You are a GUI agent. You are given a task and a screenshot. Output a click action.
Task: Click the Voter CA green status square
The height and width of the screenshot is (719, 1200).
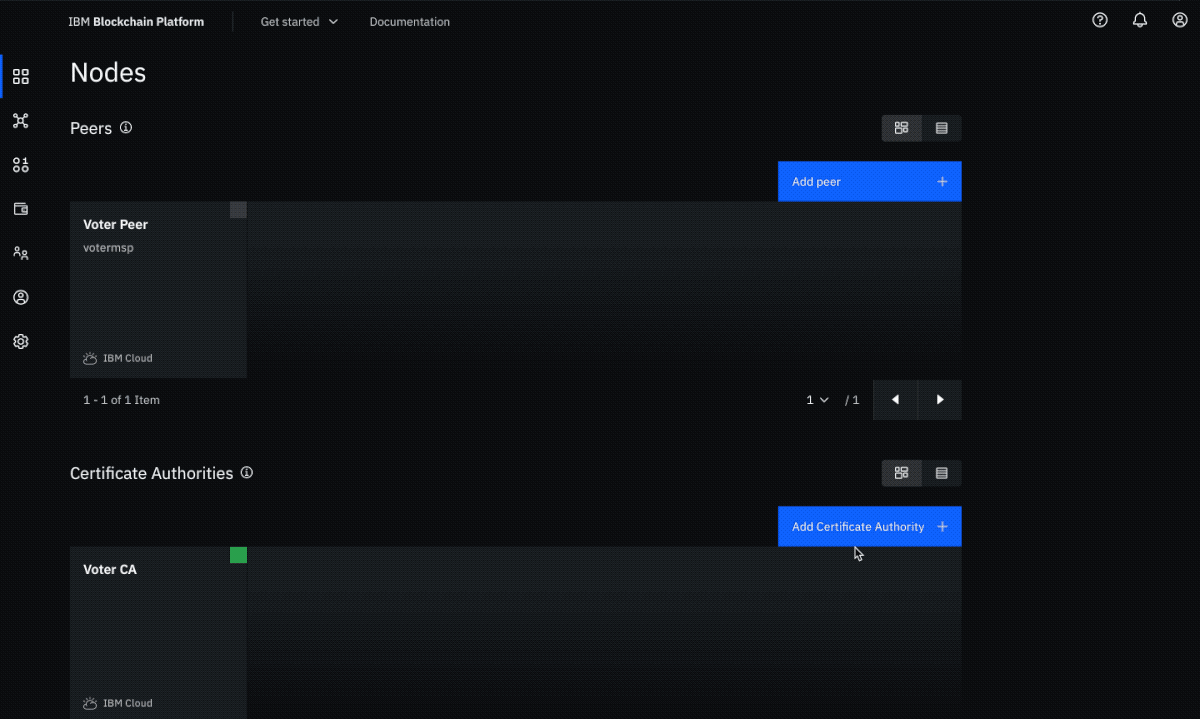(238, 555)
